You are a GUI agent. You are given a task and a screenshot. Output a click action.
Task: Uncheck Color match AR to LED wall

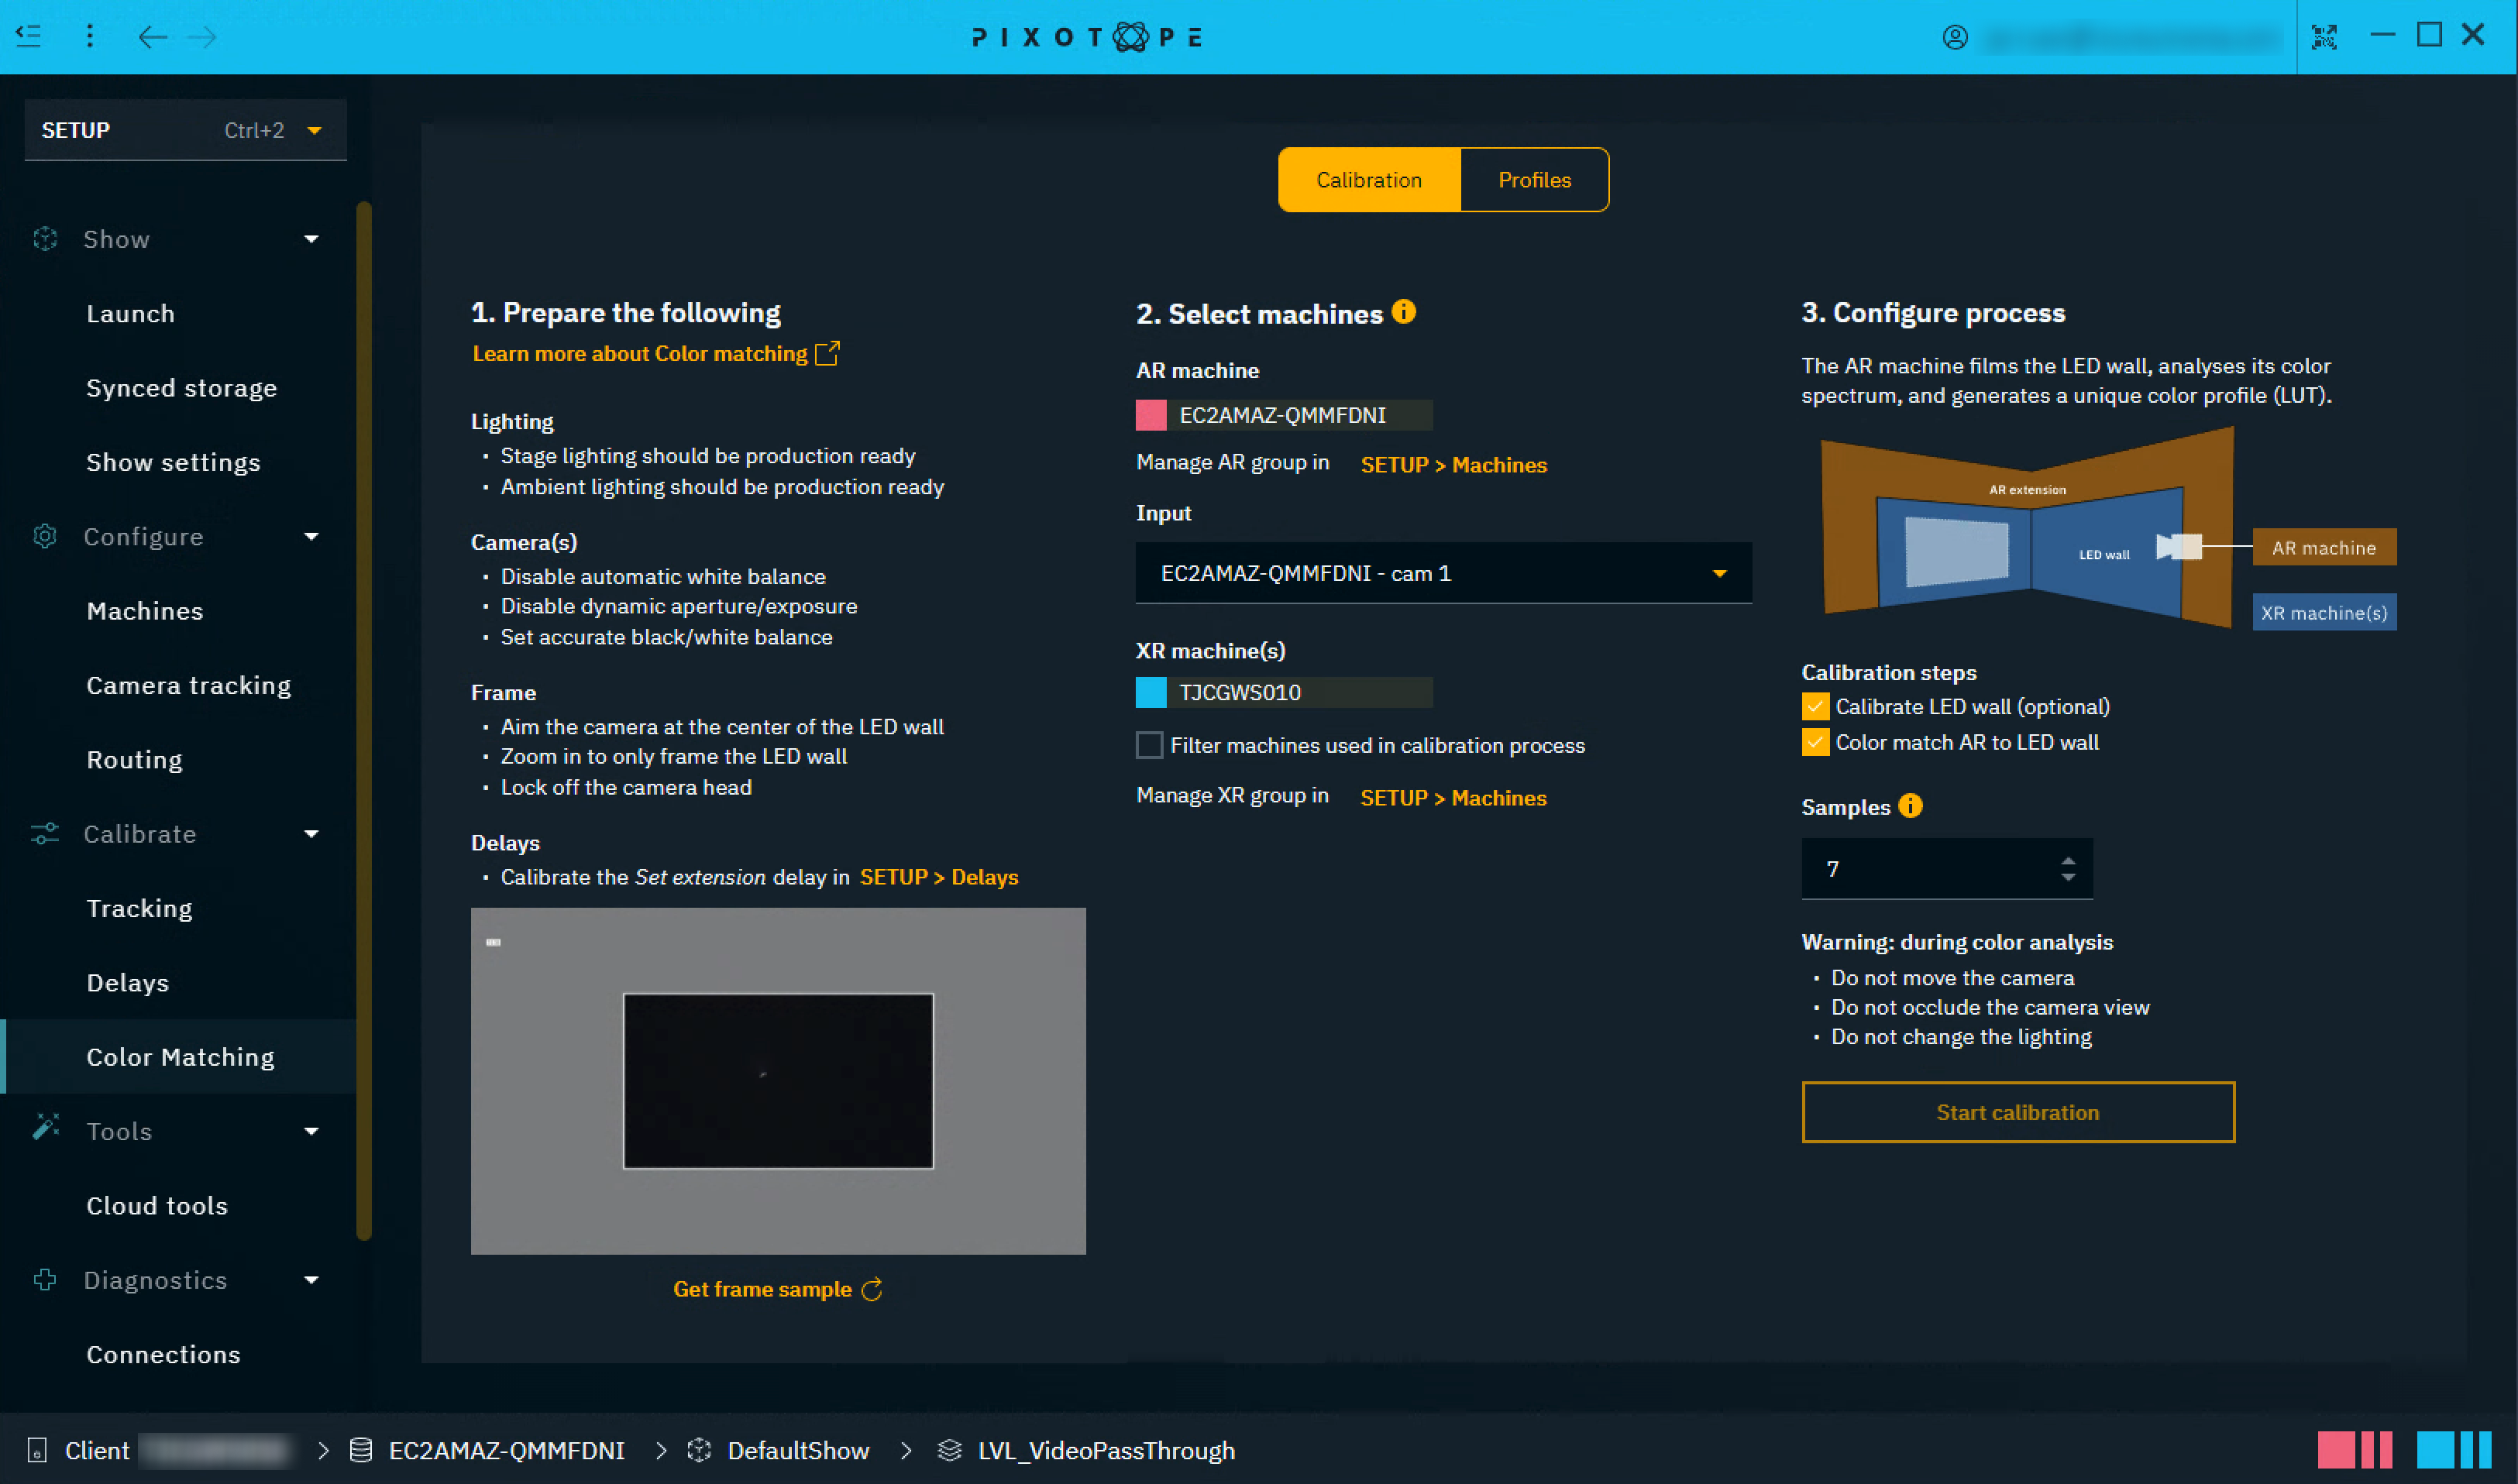pyautogui.click(x=1815, y=742)
